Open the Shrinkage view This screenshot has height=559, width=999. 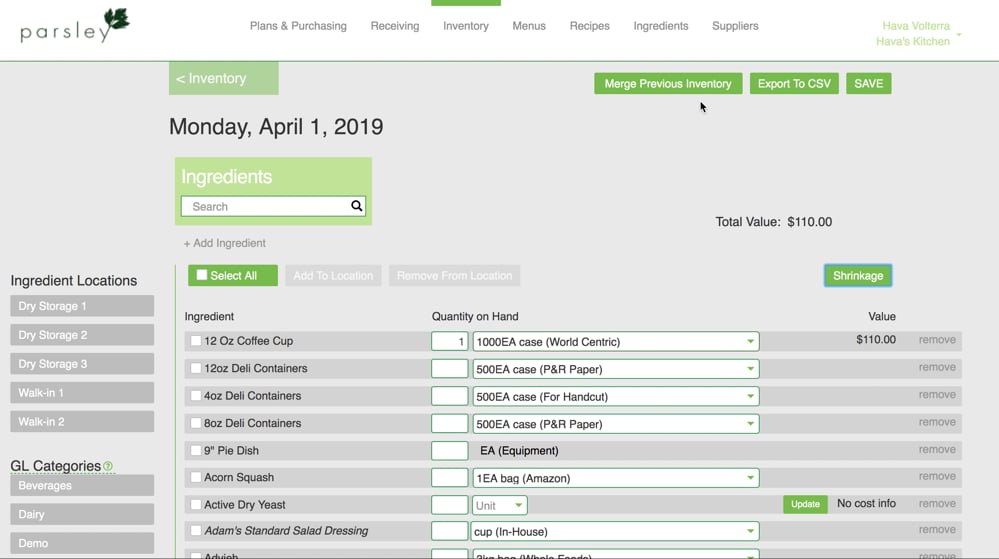click(x=858, y=276)
